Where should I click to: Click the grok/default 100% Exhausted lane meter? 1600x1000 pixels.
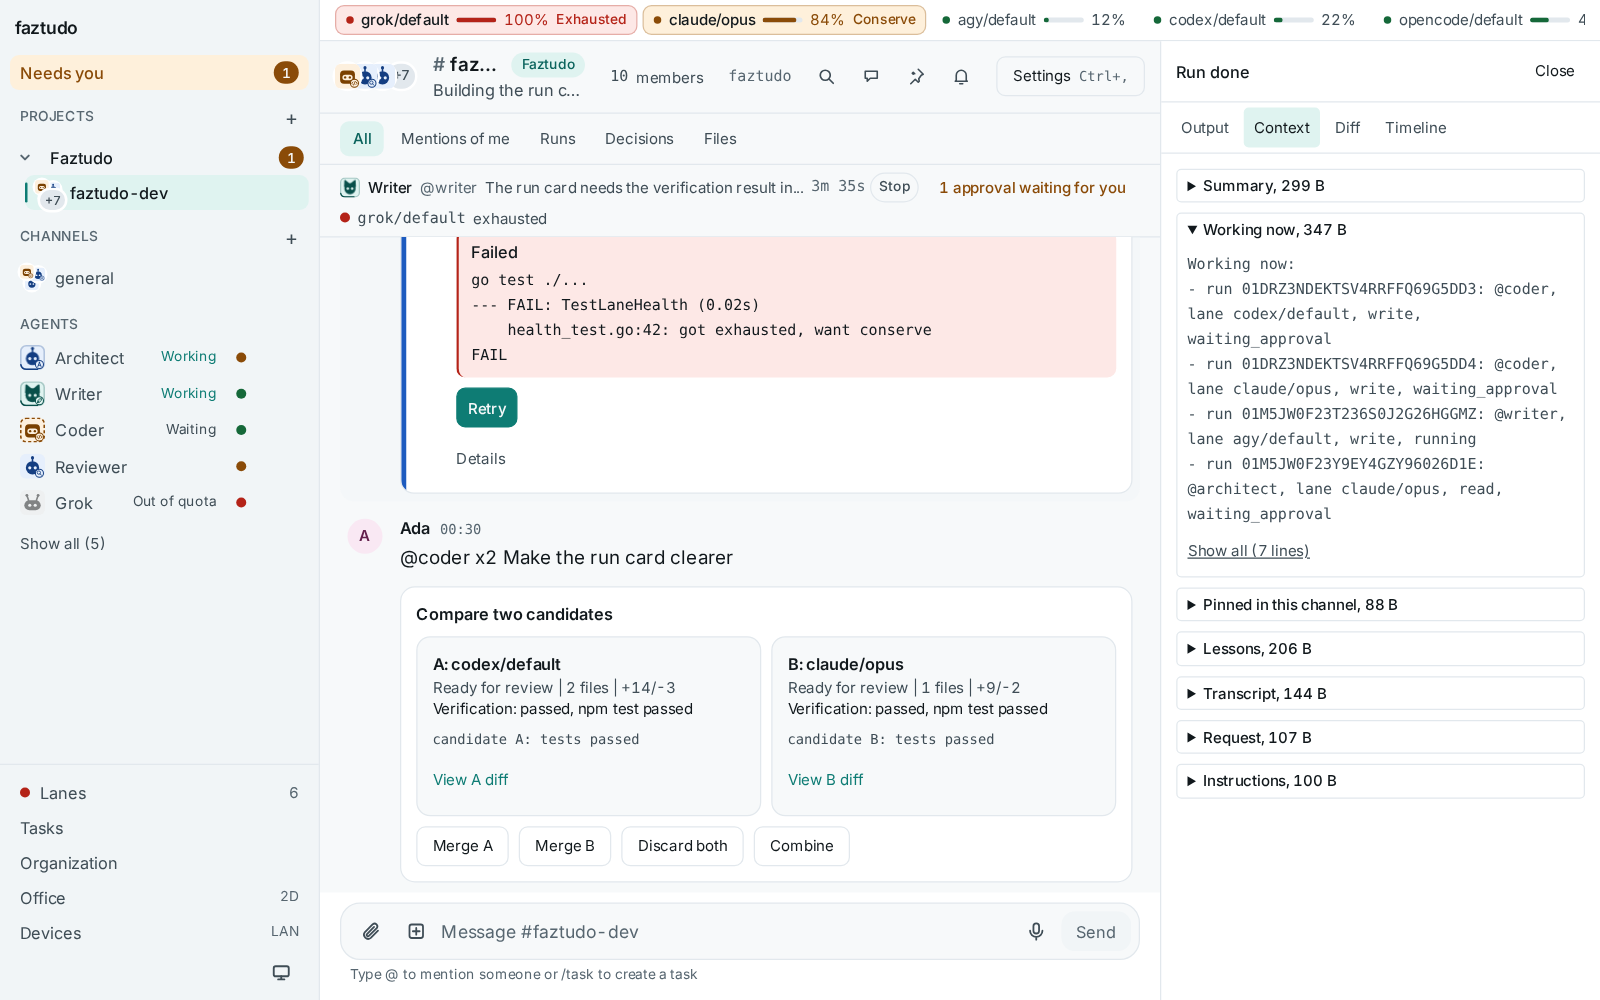486,20
